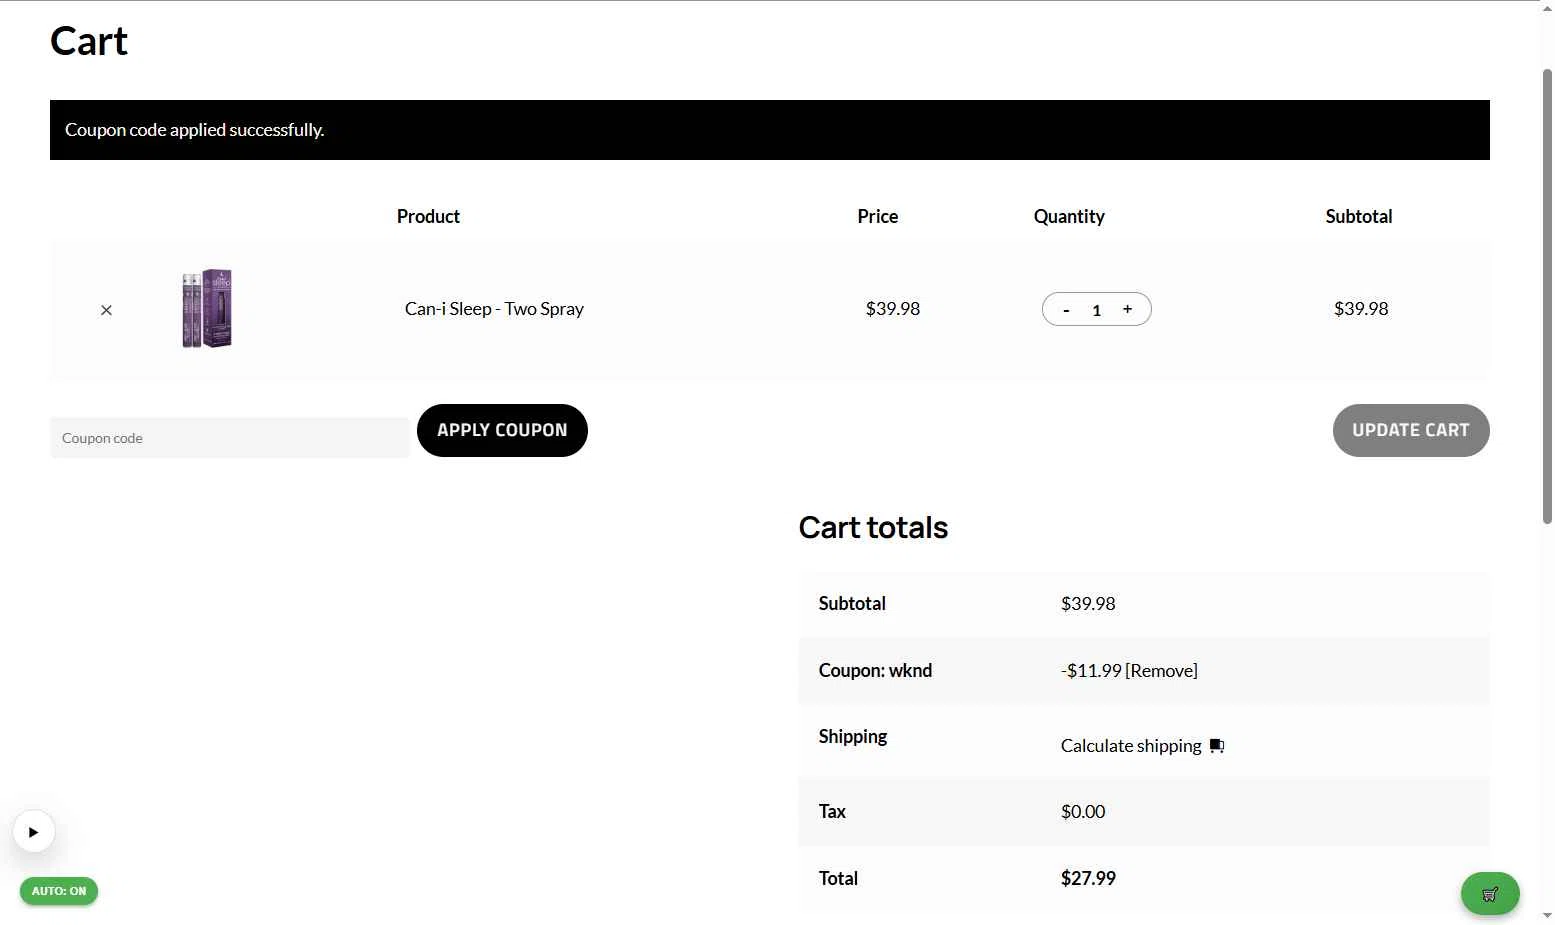Click the round play button icon
Viewport: 1555px width, 925px height.
tap(34, 831)
